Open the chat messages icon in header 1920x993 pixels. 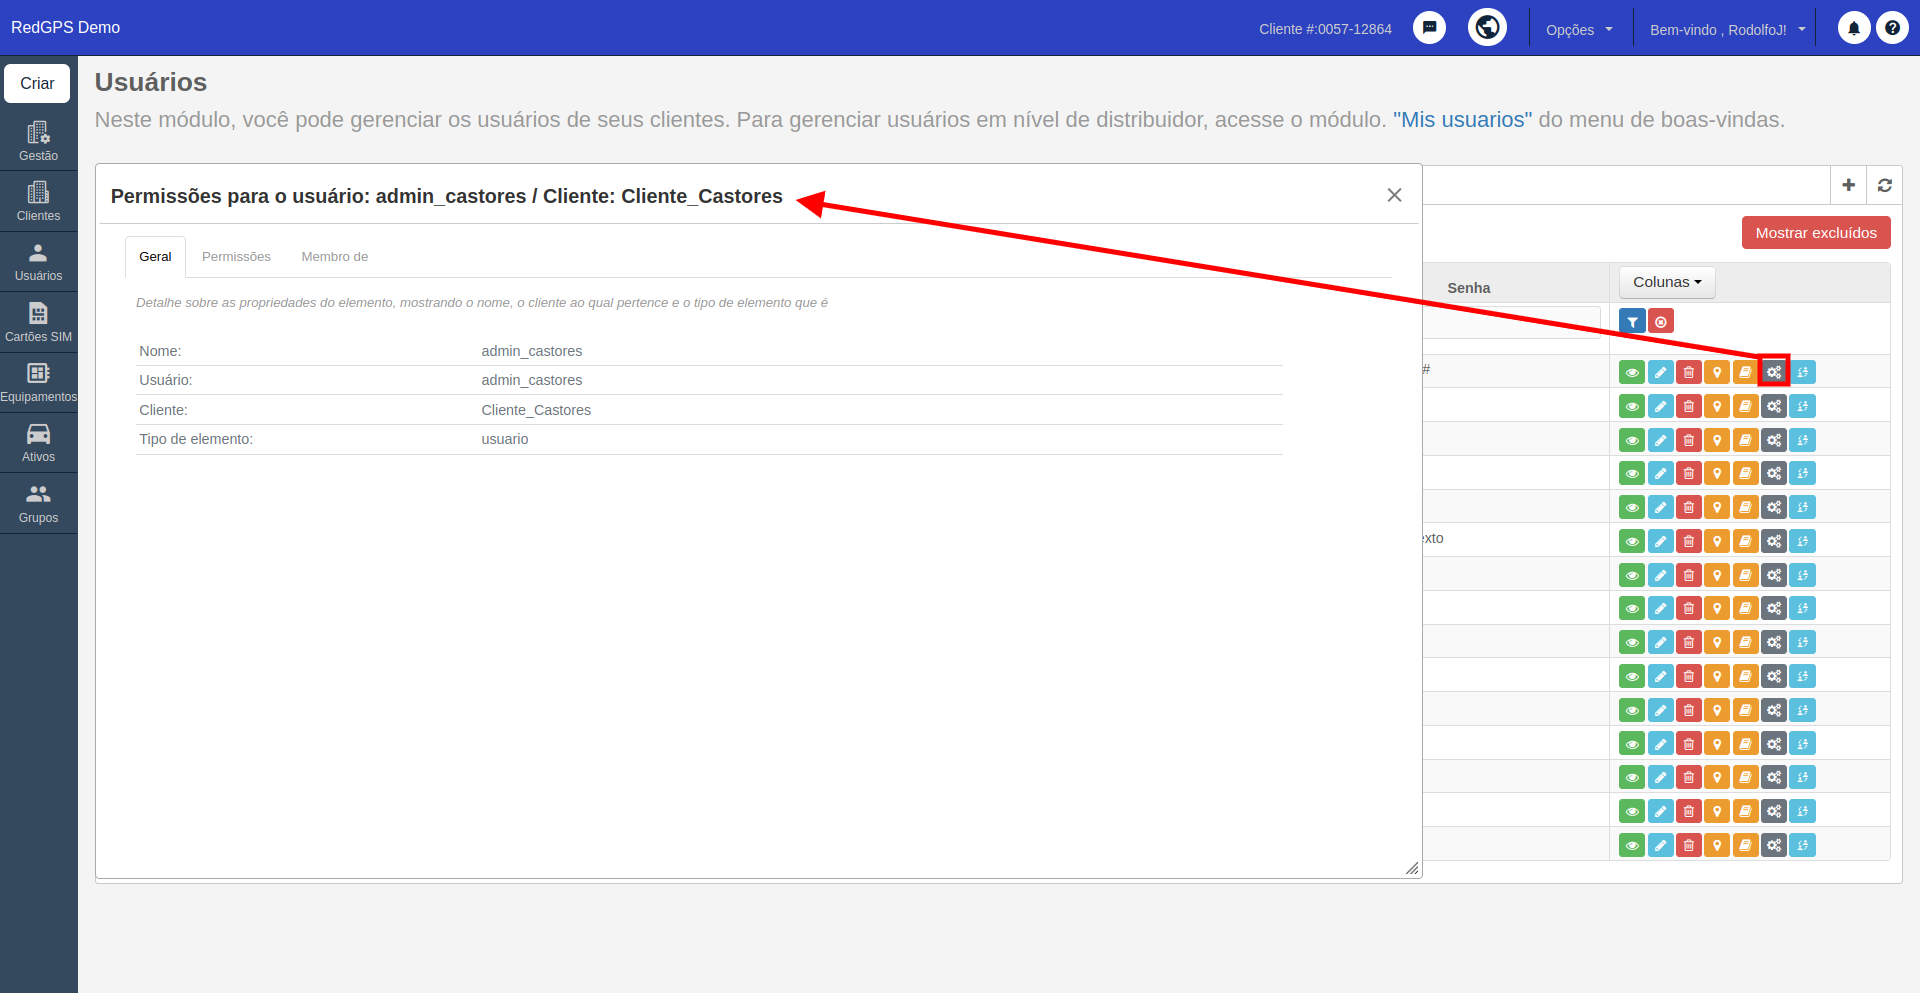click(x=1429, y=28)
